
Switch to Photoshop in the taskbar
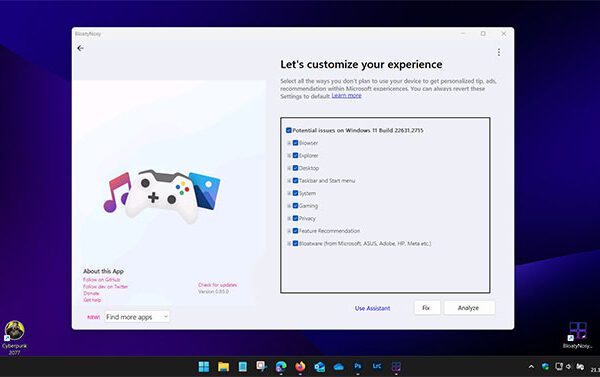tap(358, 366)
